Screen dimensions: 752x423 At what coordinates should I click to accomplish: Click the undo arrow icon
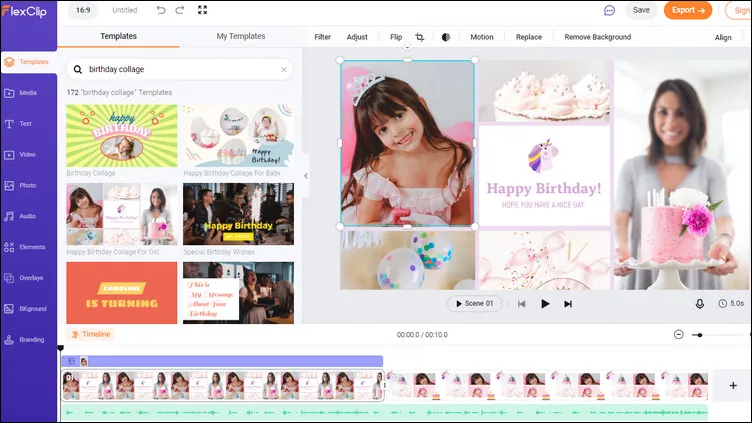tap(161, 10)
